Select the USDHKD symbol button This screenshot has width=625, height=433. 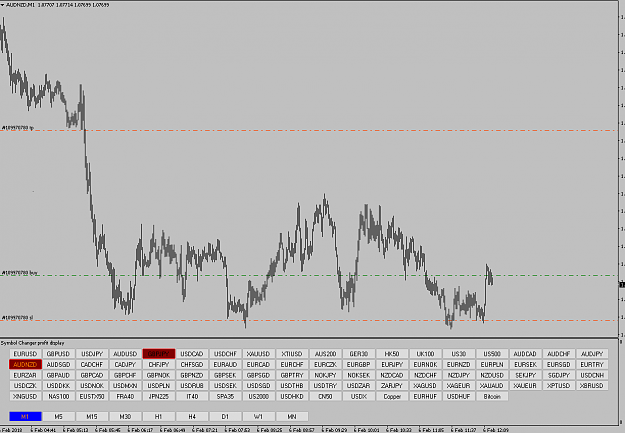292,396
